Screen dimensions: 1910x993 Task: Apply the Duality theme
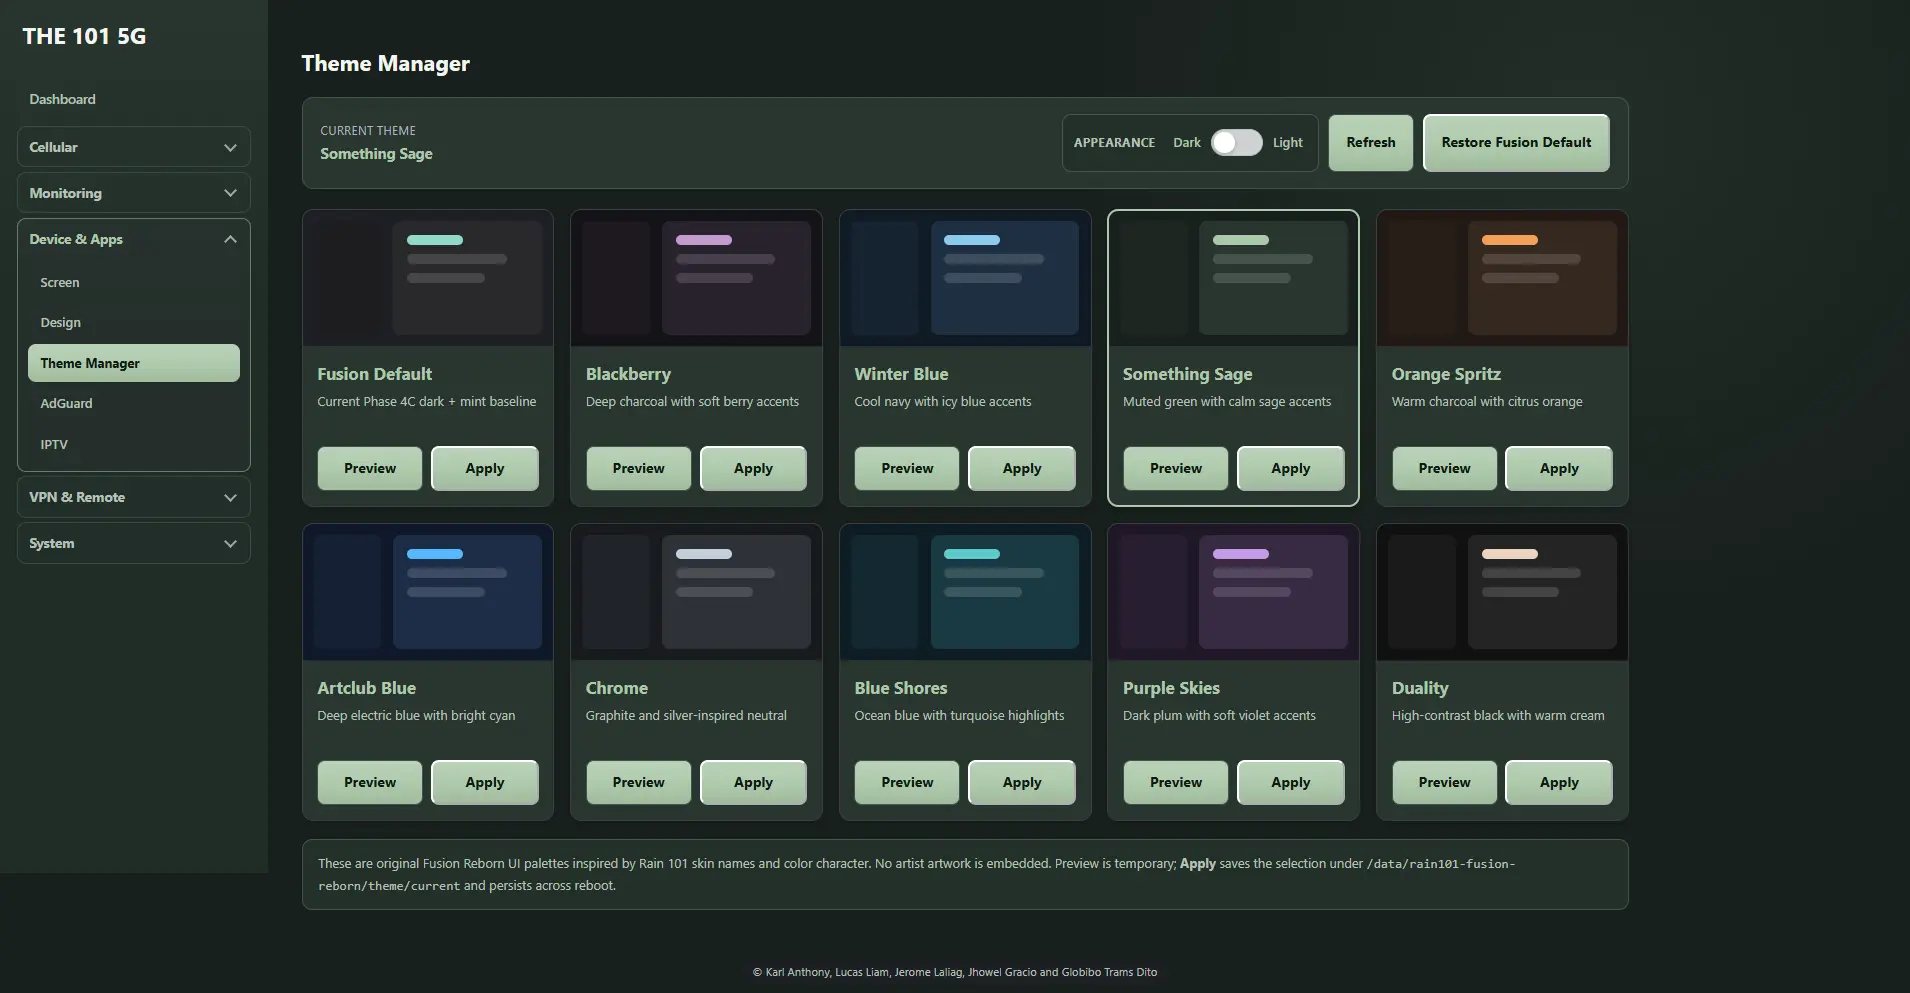coord(1559,782)
